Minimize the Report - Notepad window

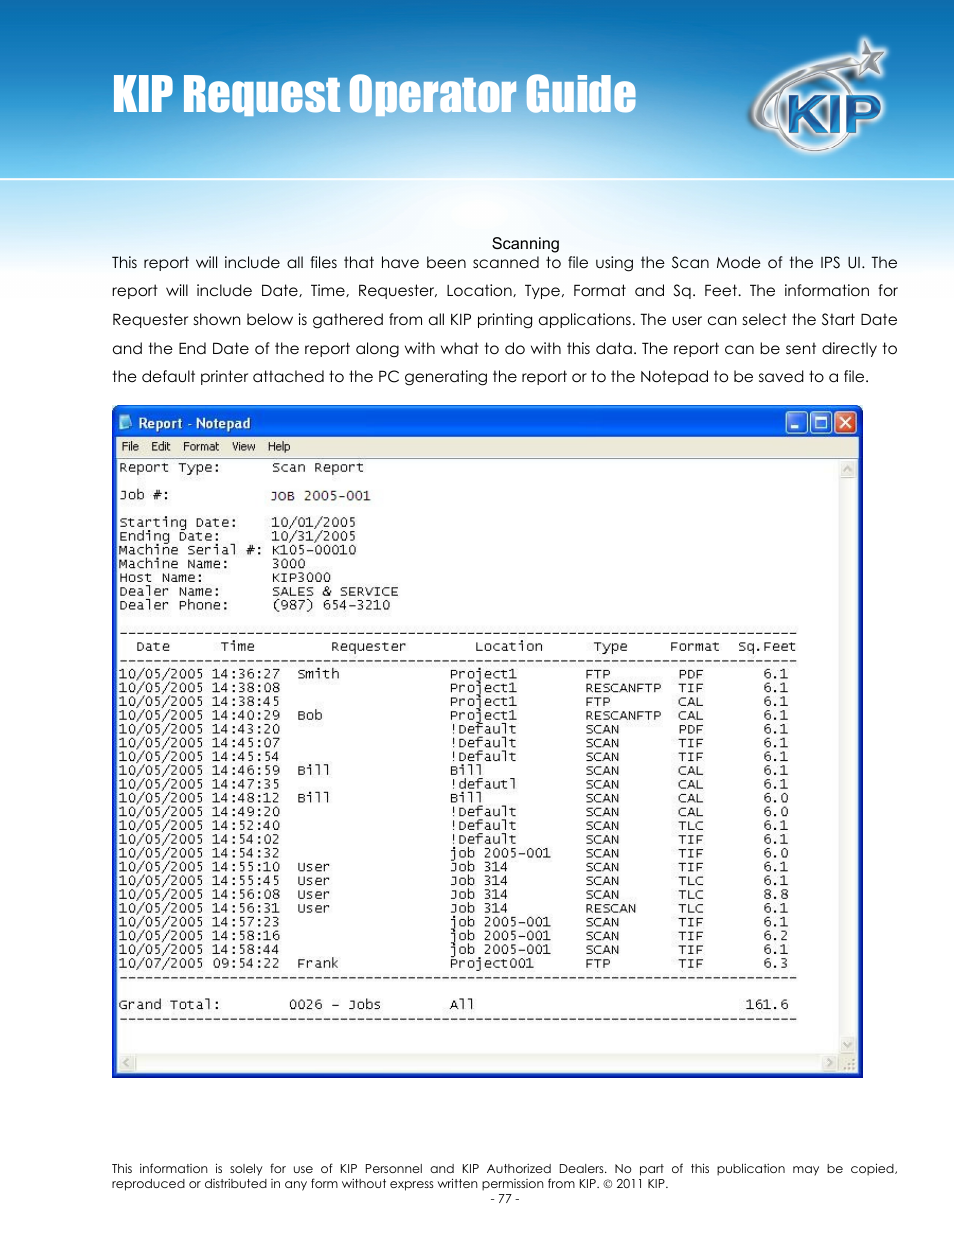click(x=796, y=423)
